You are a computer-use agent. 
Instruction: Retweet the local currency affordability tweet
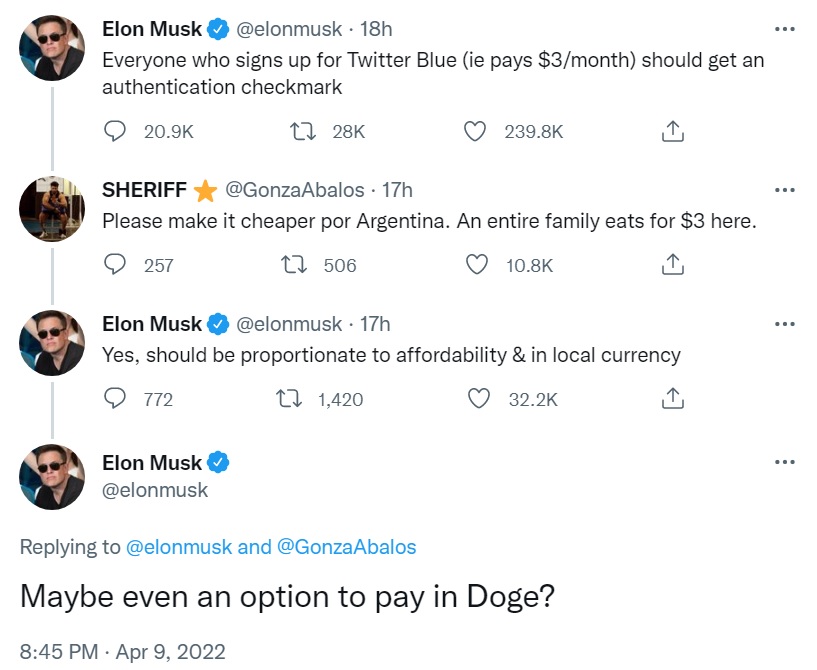(x=289, y=398)
